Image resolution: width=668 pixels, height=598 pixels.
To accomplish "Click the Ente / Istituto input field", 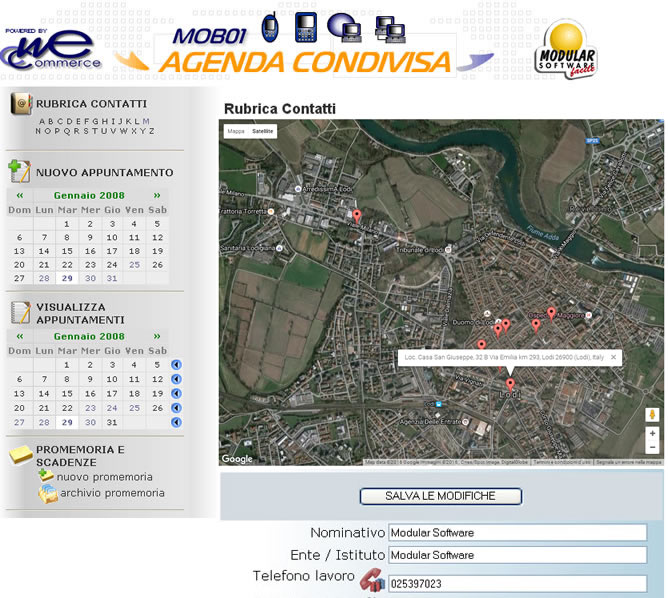I will pos(518,555).
